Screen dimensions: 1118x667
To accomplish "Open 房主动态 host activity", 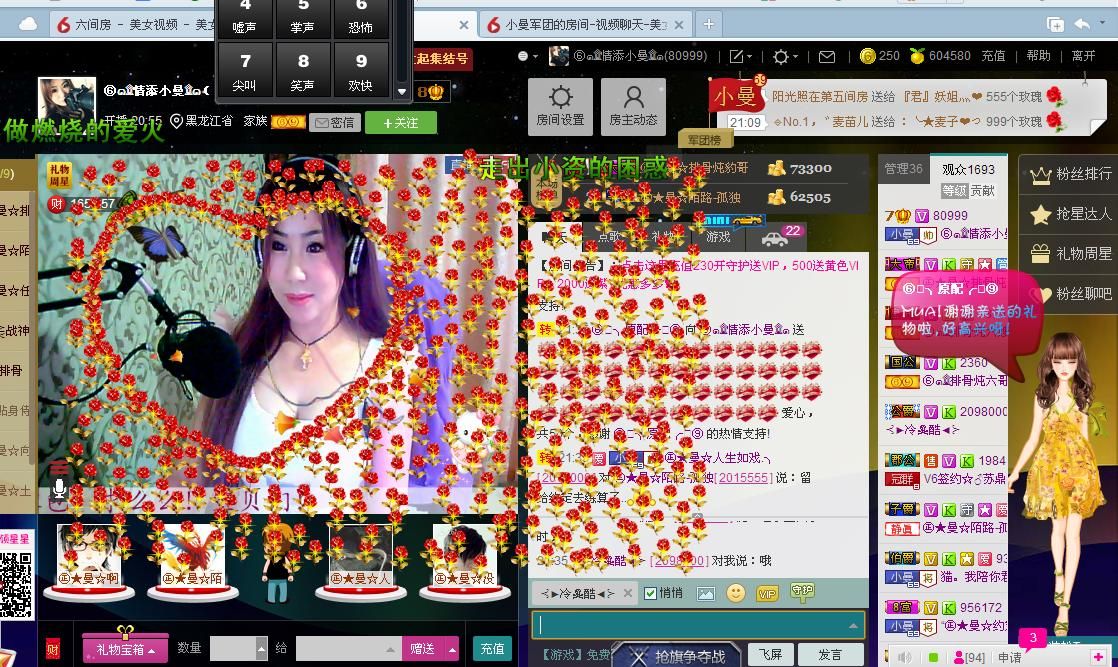I will [x=633, y=106].
